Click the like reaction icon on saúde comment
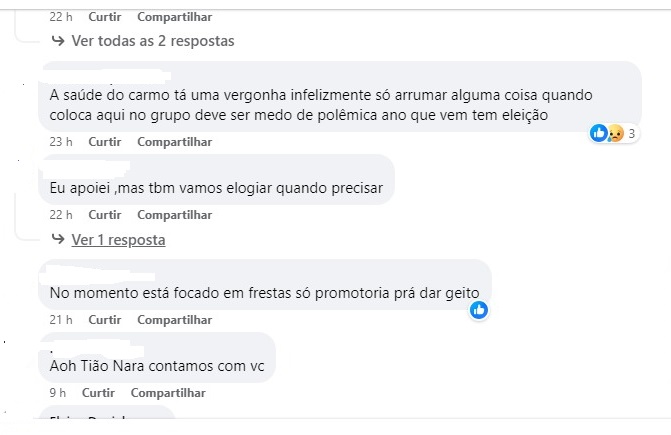The width and height of the screenshot is (671, 435). pos(598,133)
